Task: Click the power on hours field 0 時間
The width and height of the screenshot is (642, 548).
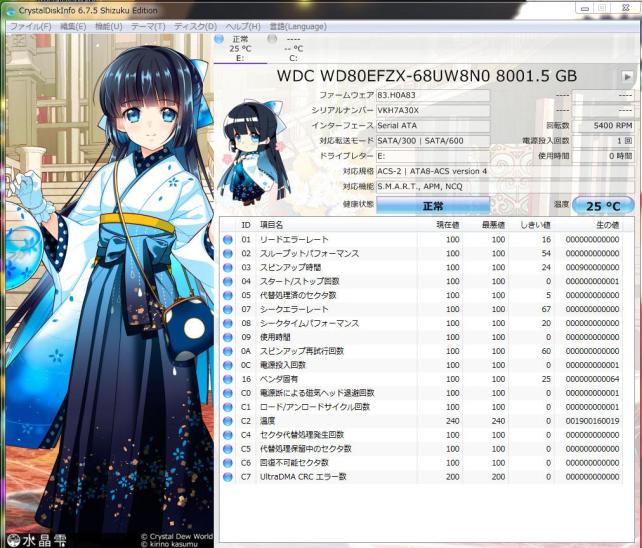Action: click(603, 156)
